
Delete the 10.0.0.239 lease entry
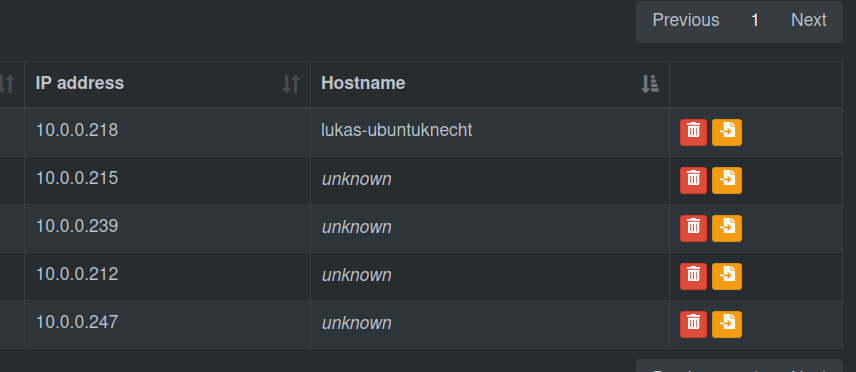point(693,228)
